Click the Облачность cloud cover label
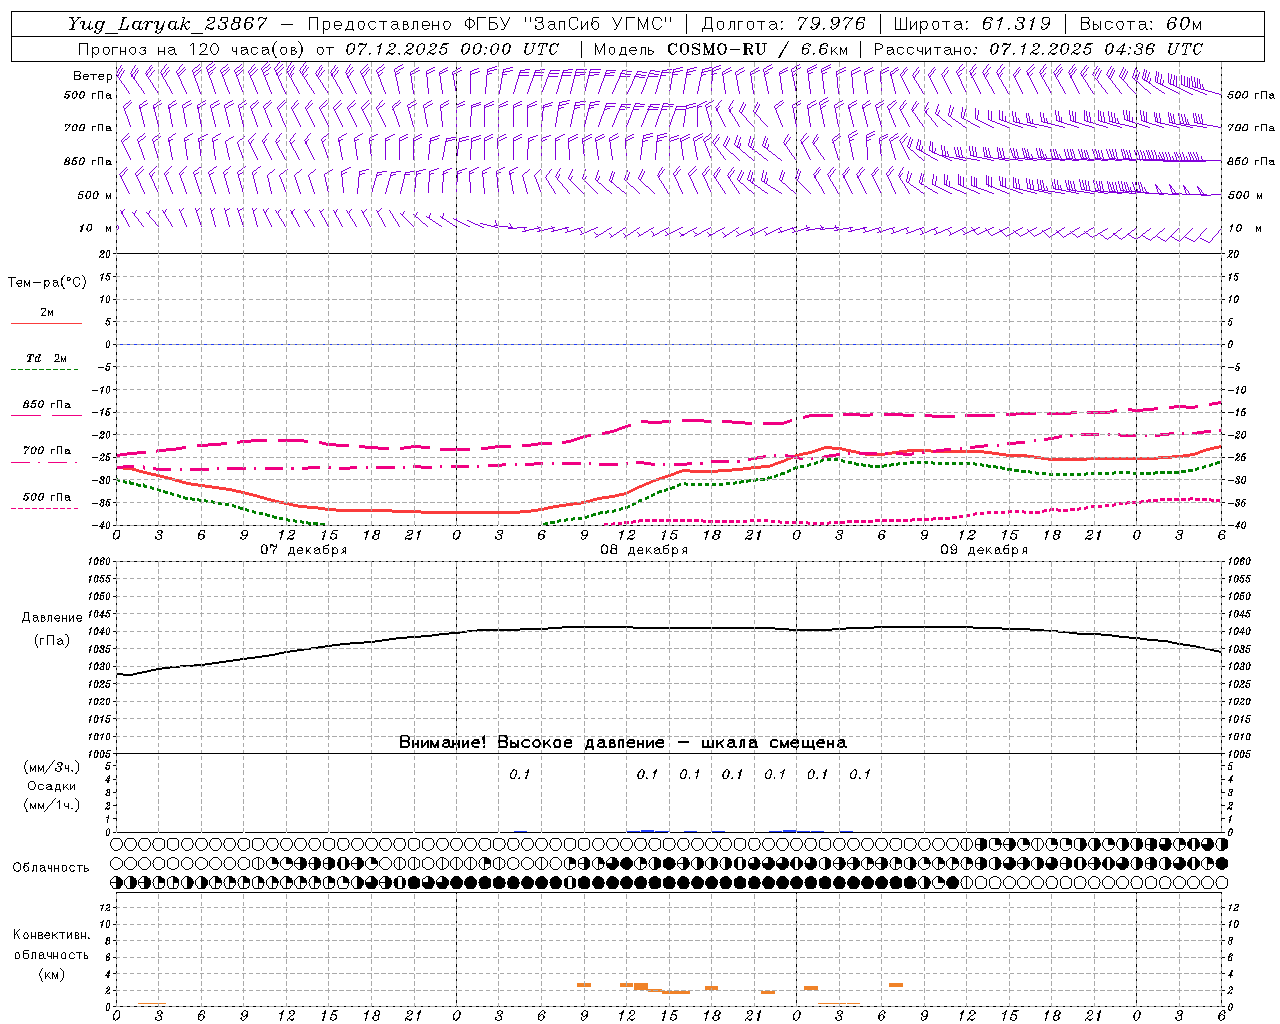 51,868
